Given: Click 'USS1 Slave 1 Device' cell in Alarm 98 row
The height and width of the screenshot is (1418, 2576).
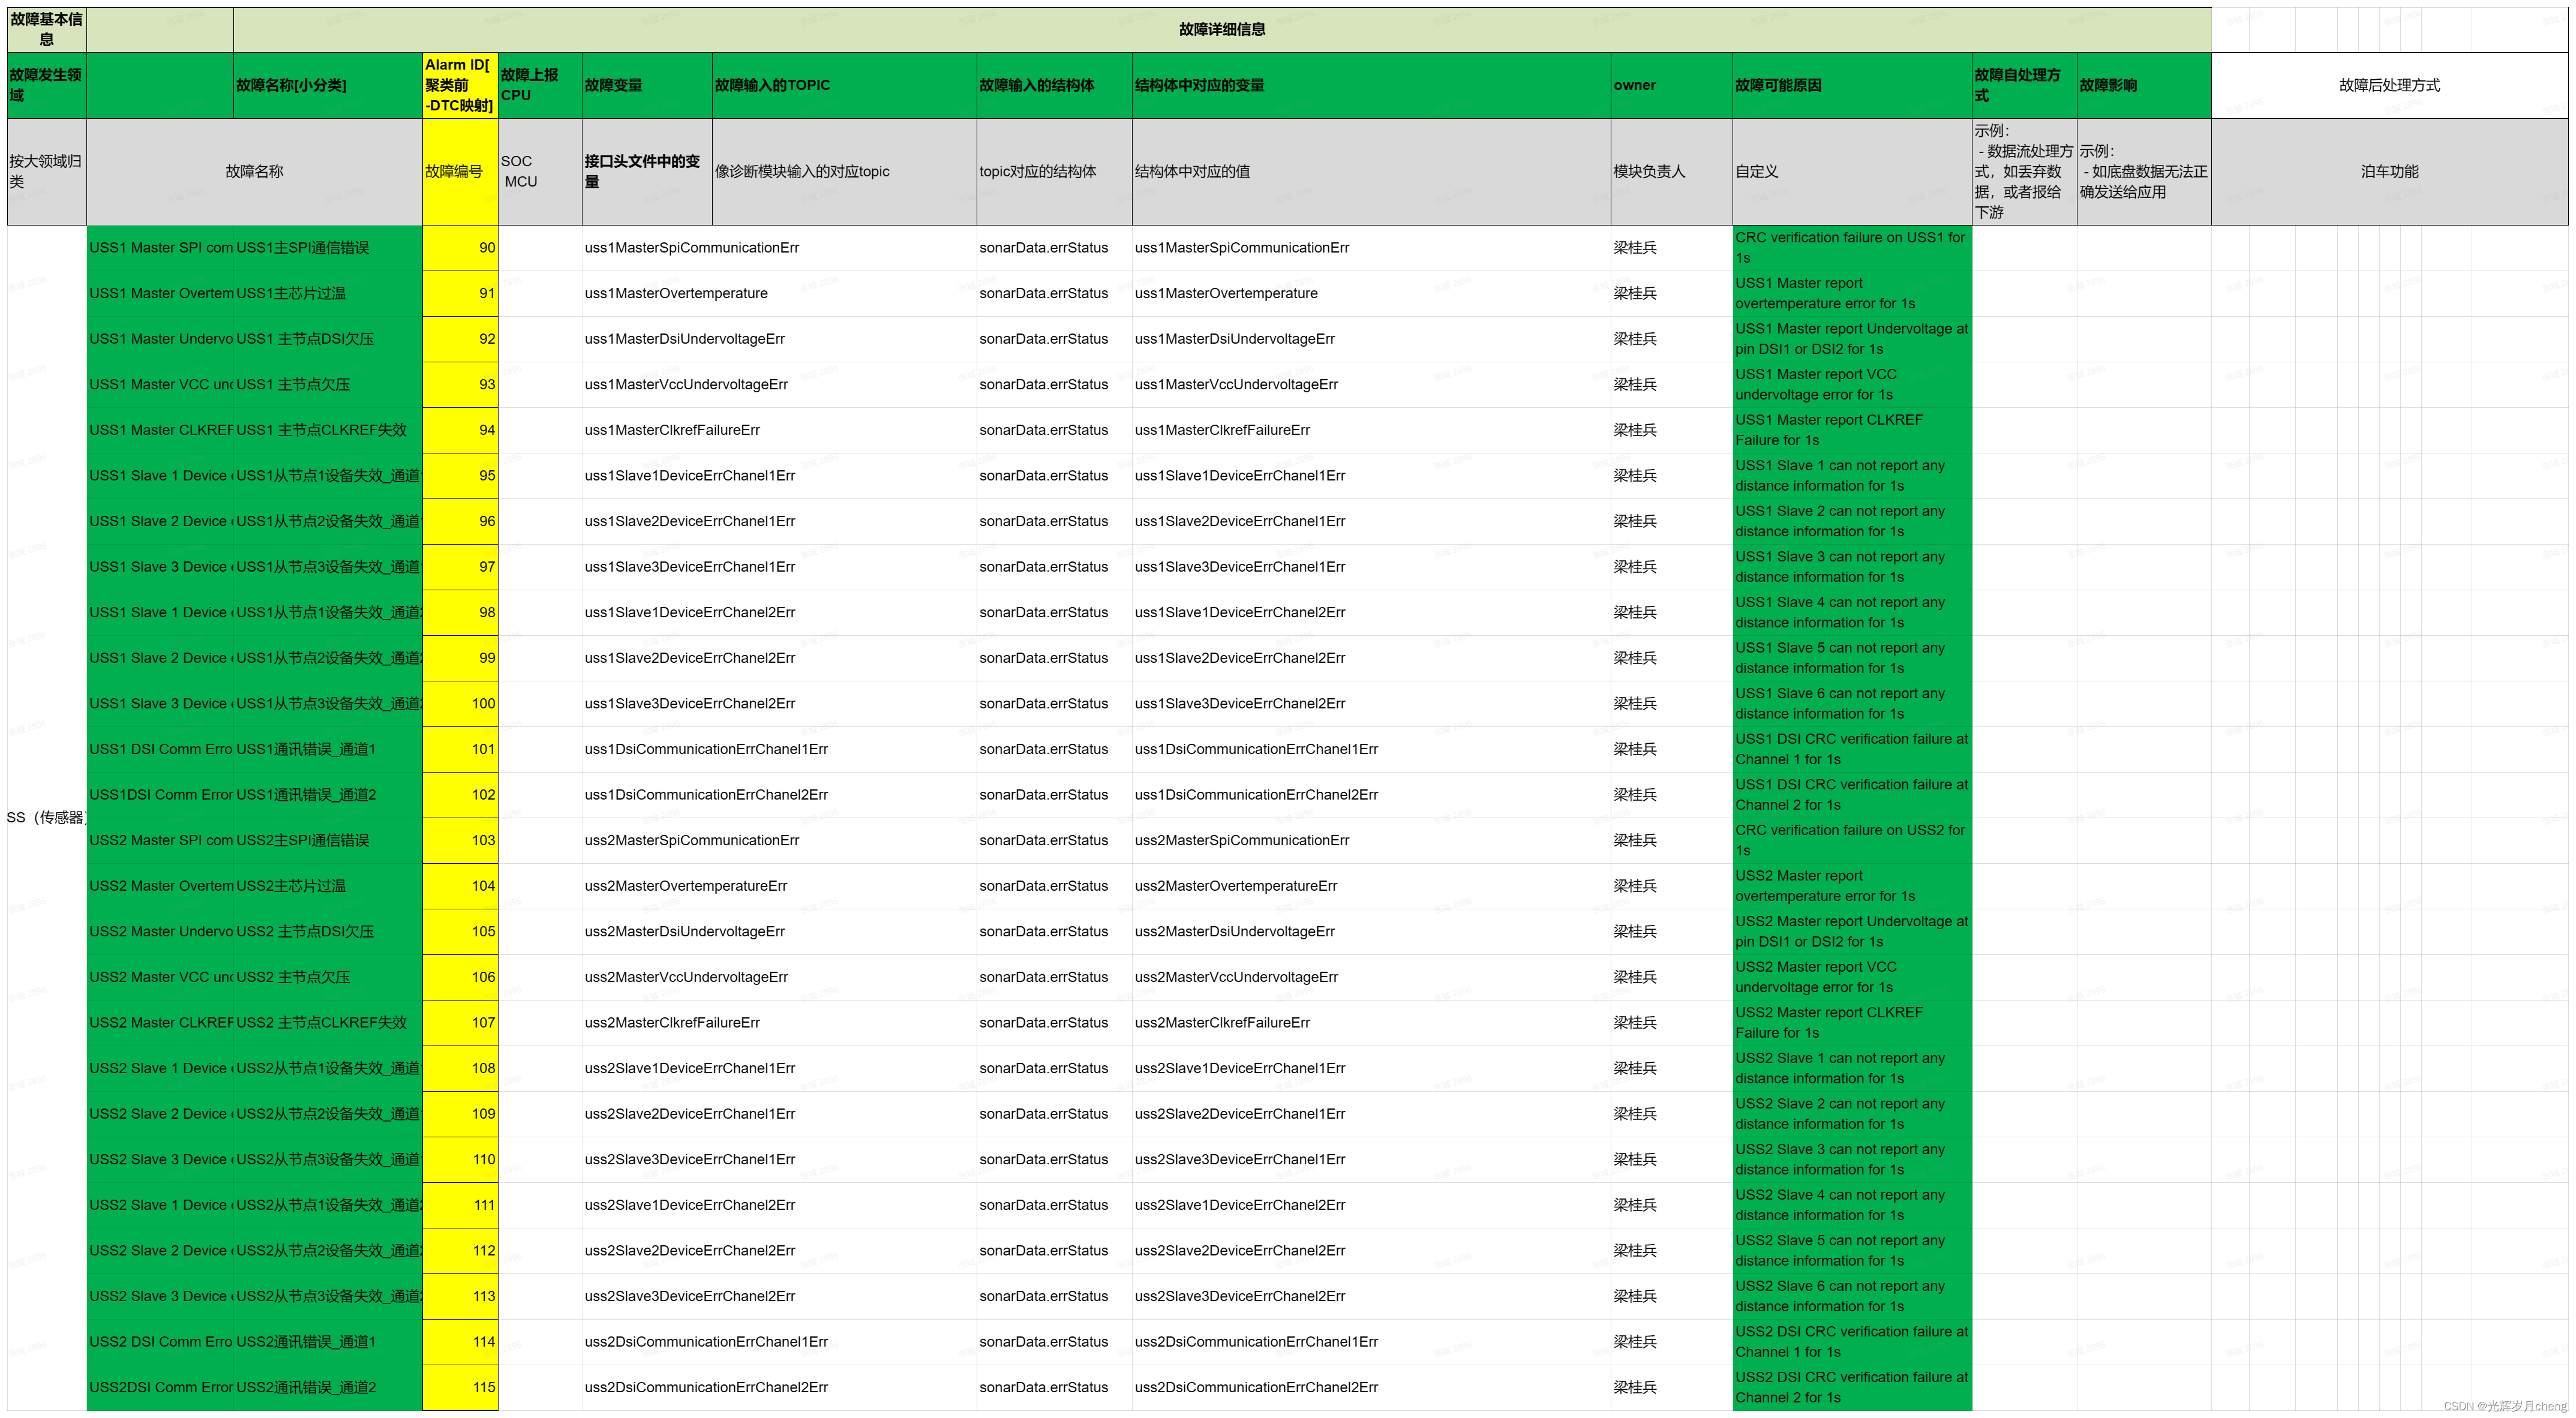Looking at the screenshot, I should click(x=160, y=613).
